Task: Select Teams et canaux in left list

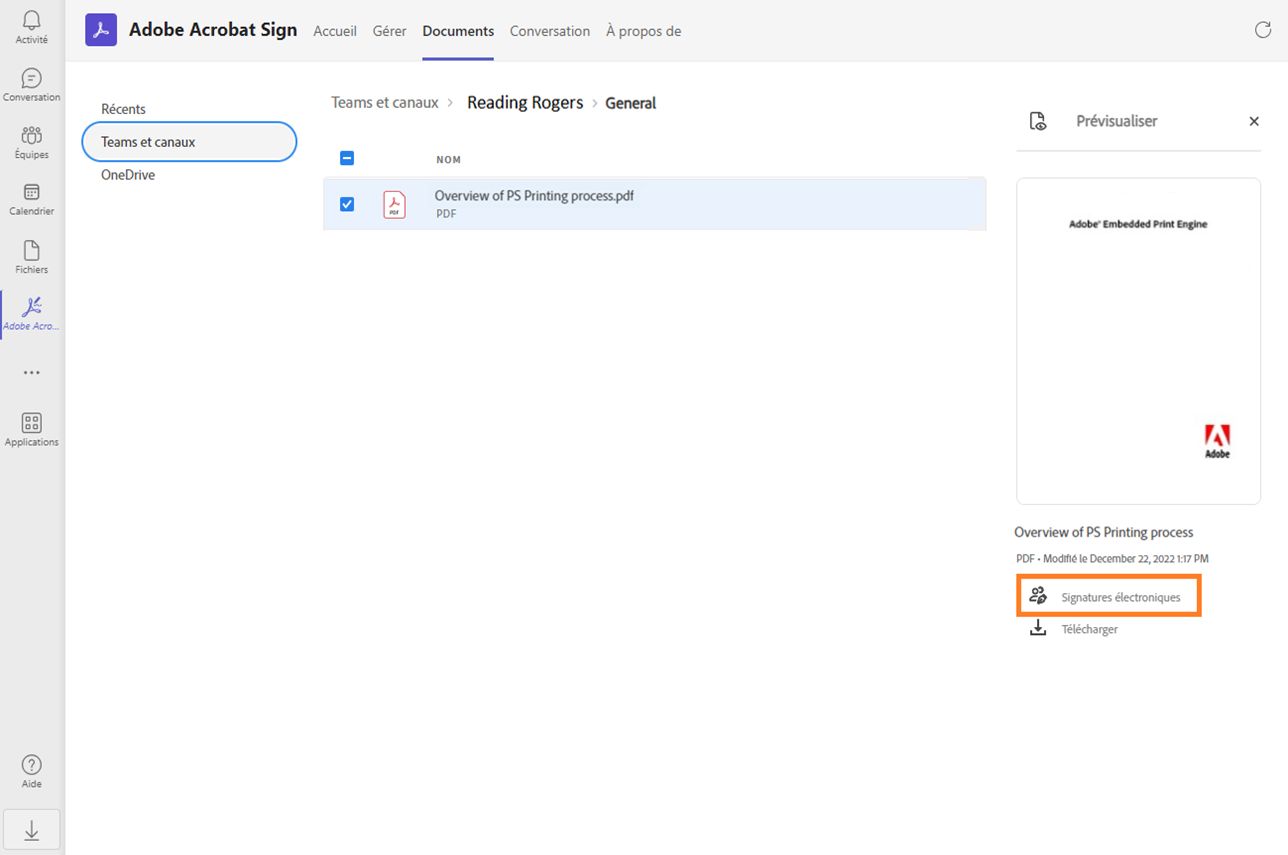Action: coord(189,142)
